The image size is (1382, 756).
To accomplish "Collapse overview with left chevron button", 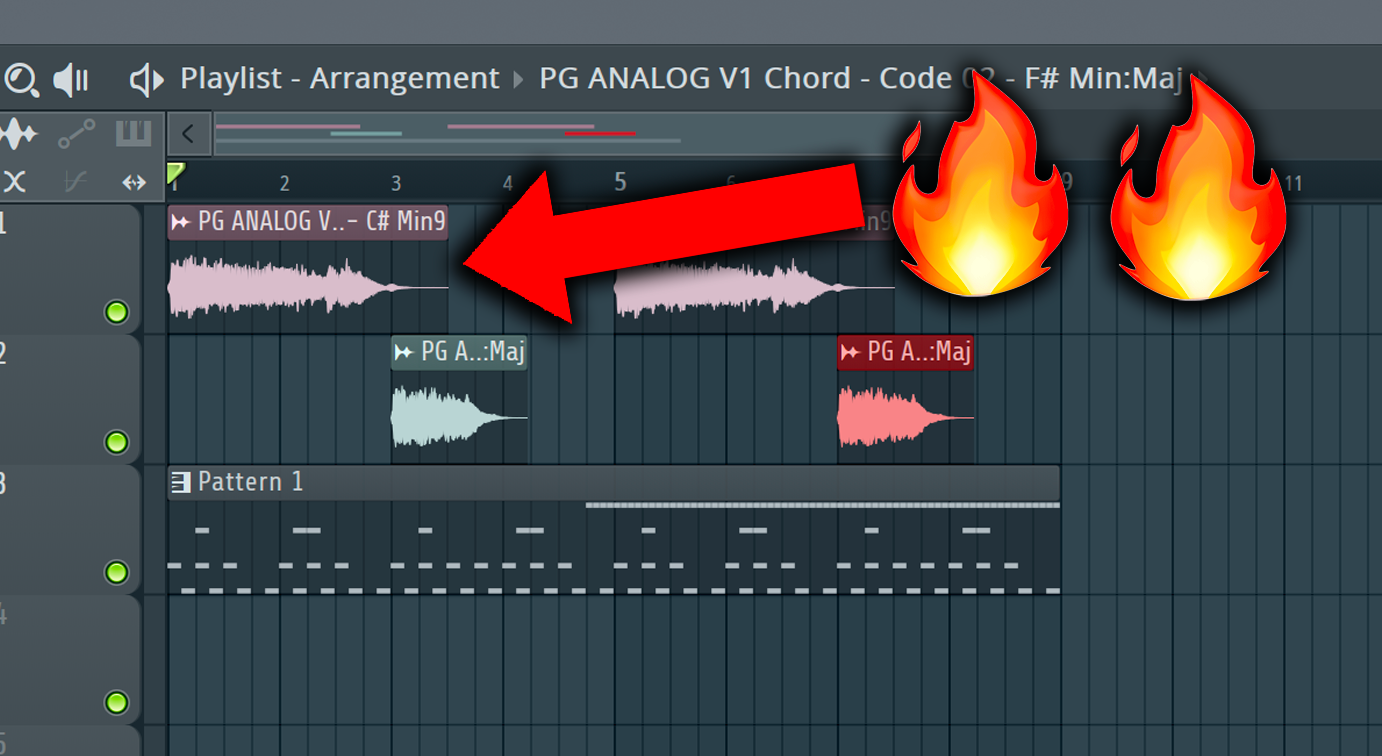I will tap(189, 133).
